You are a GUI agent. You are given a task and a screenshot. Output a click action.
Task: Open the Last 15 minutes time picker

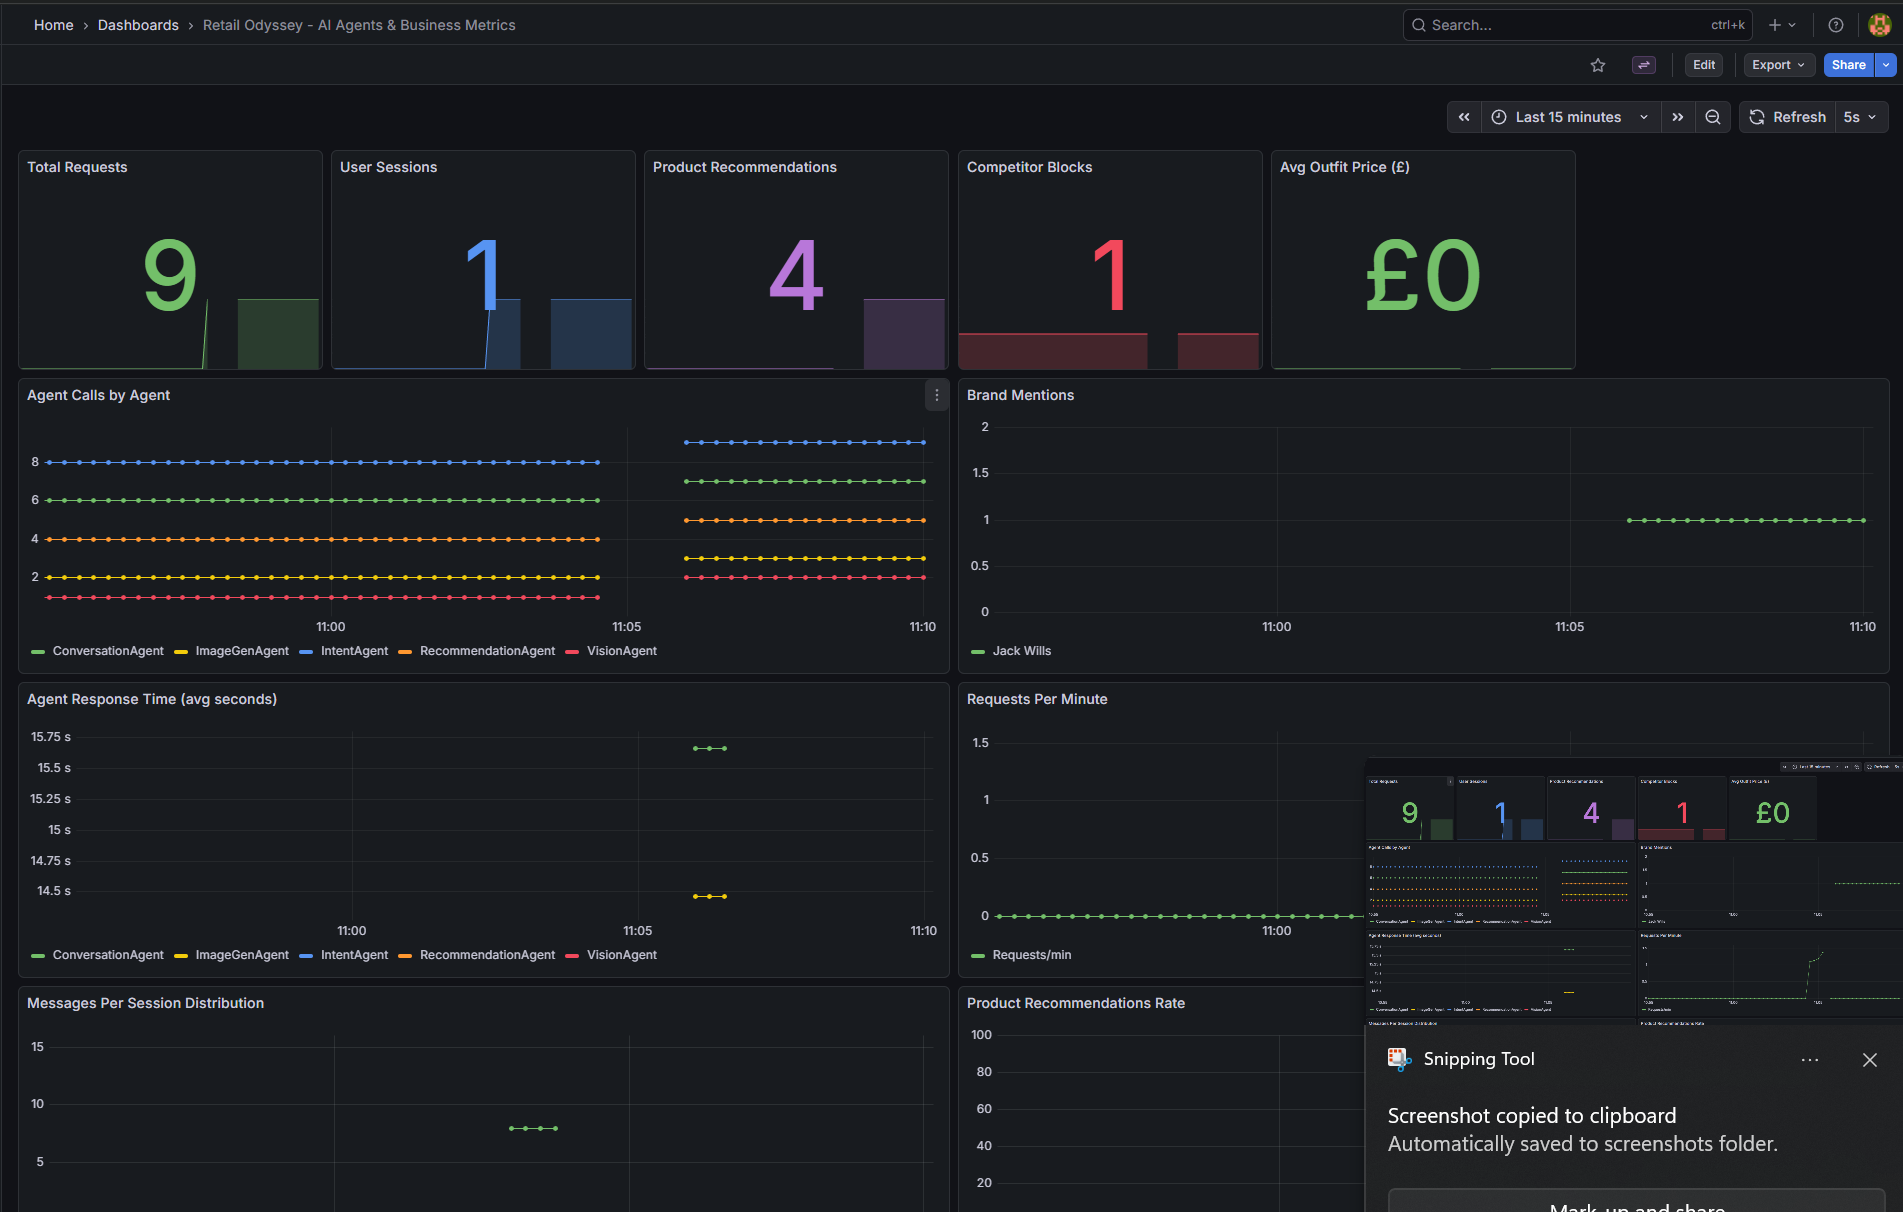coord(1569,117)
